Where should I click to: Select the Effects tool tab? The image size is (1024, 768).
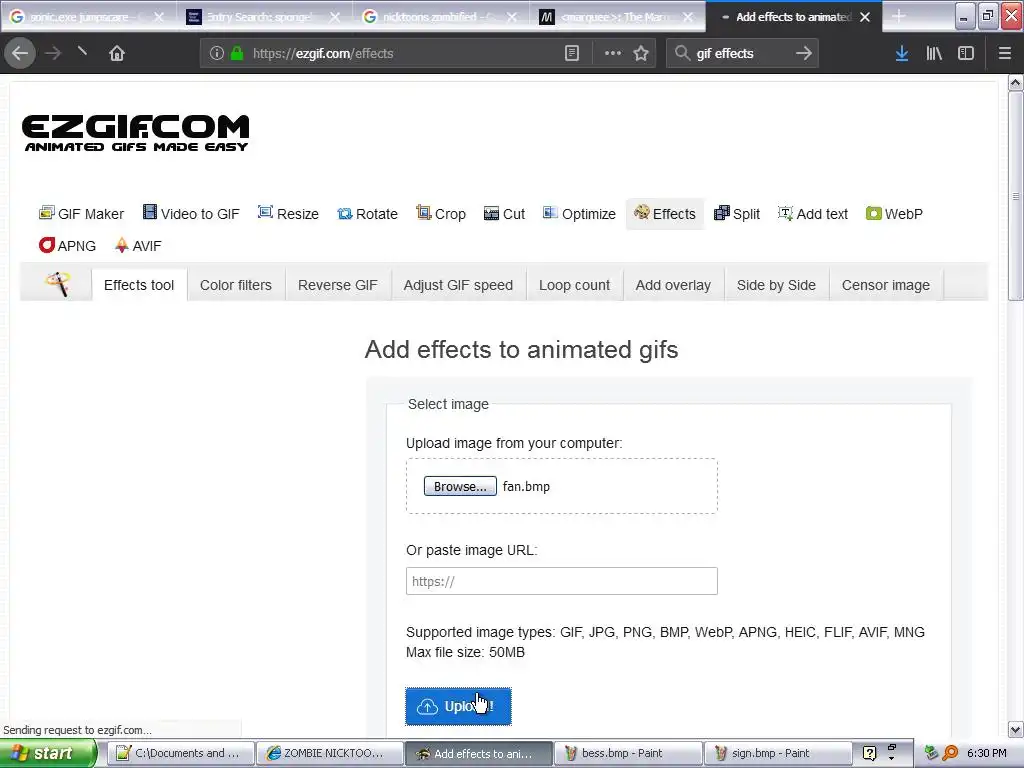pos(139,285)
